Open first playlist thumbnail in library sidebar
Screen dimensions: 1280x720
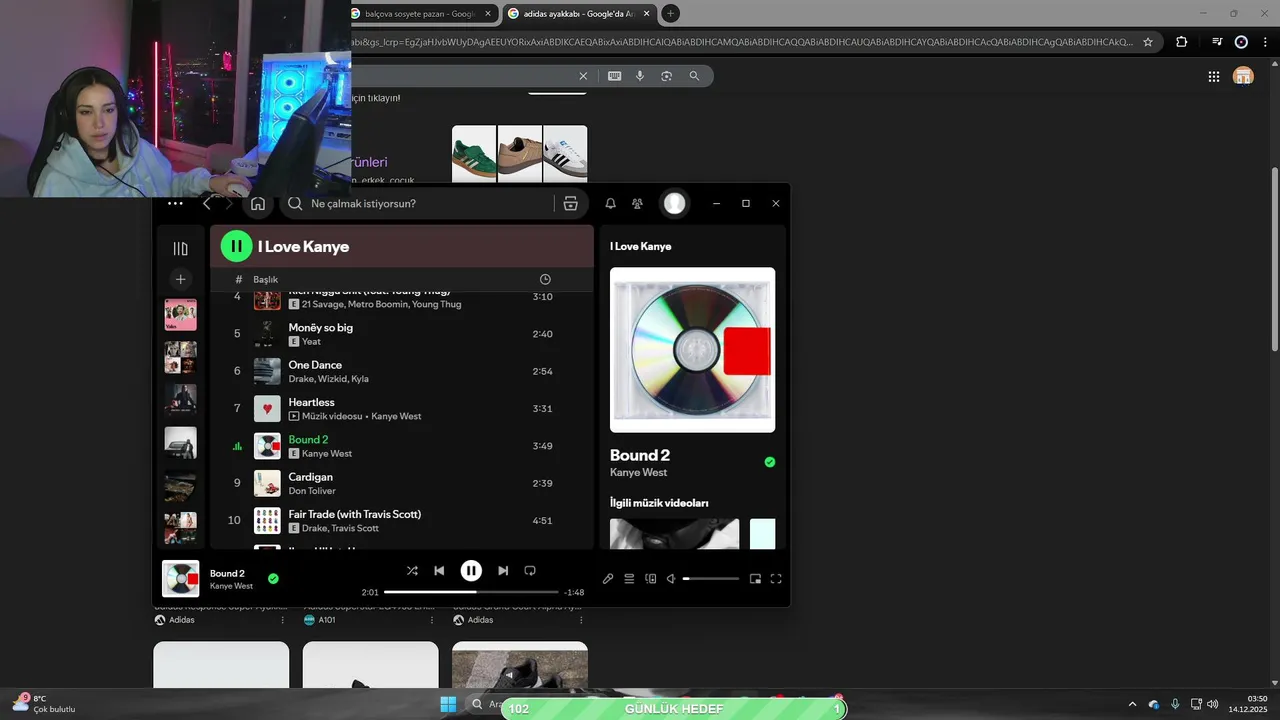point(180,315)
